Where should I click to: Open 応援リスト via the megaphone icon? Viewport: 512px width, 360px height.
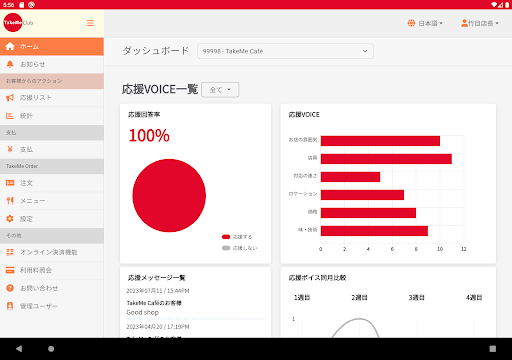point(10,98)
